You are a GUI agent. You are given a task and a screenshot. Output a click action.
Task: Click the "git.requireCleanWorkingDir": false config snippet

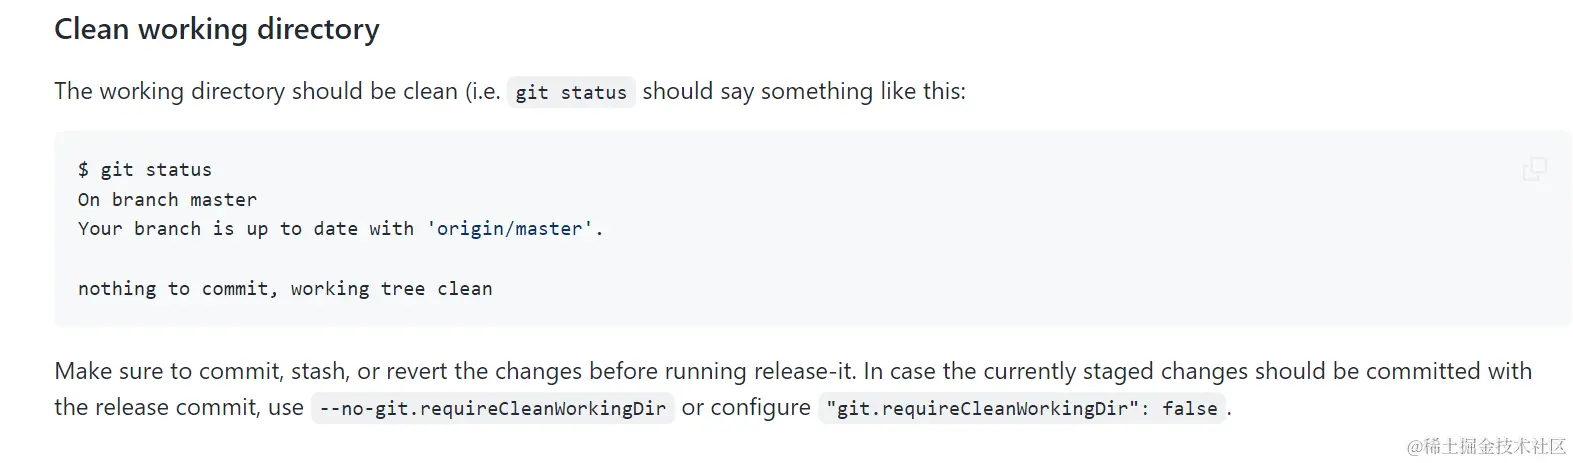(1021, 408)
